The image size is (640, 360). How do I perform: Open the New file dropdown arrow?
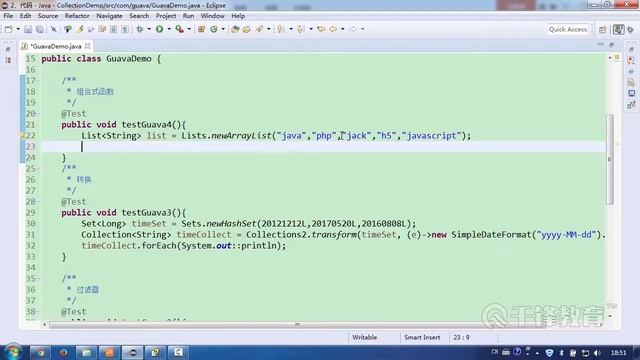click(x=18, y=29)
